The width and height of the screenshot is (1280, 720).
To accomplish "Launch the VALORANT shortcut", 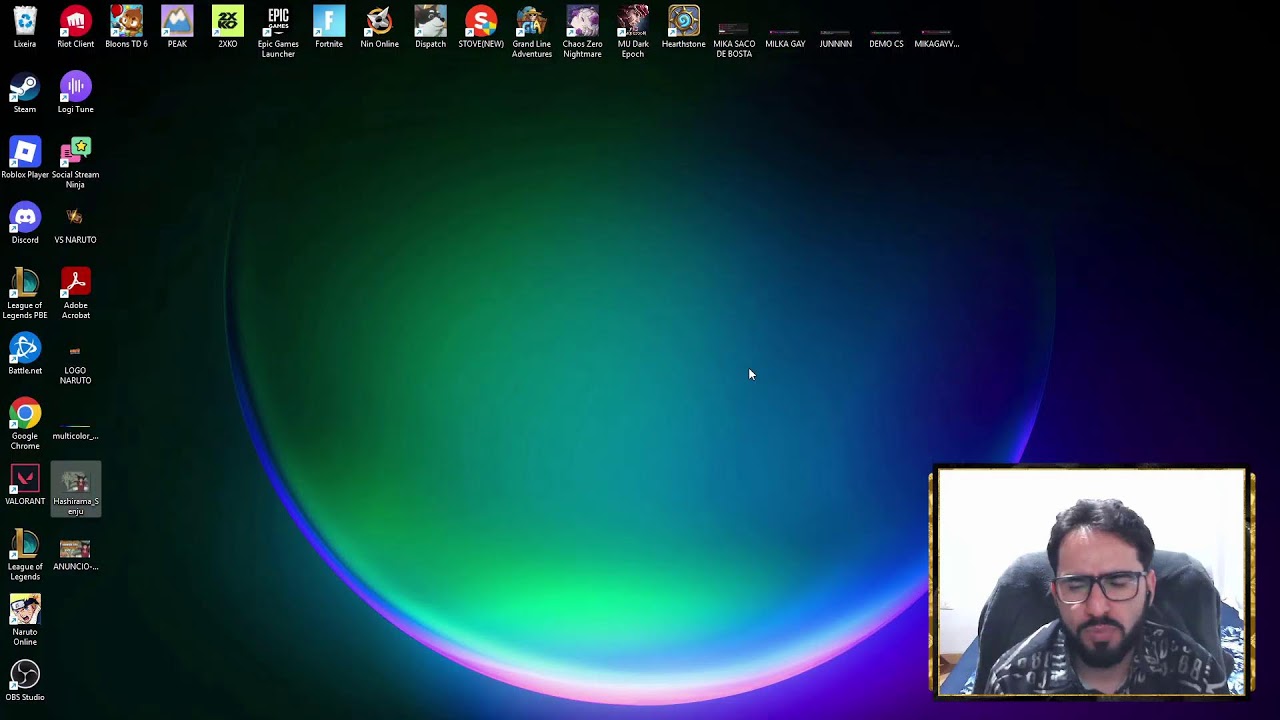I will pyautogui.click(x=25, y=484).
